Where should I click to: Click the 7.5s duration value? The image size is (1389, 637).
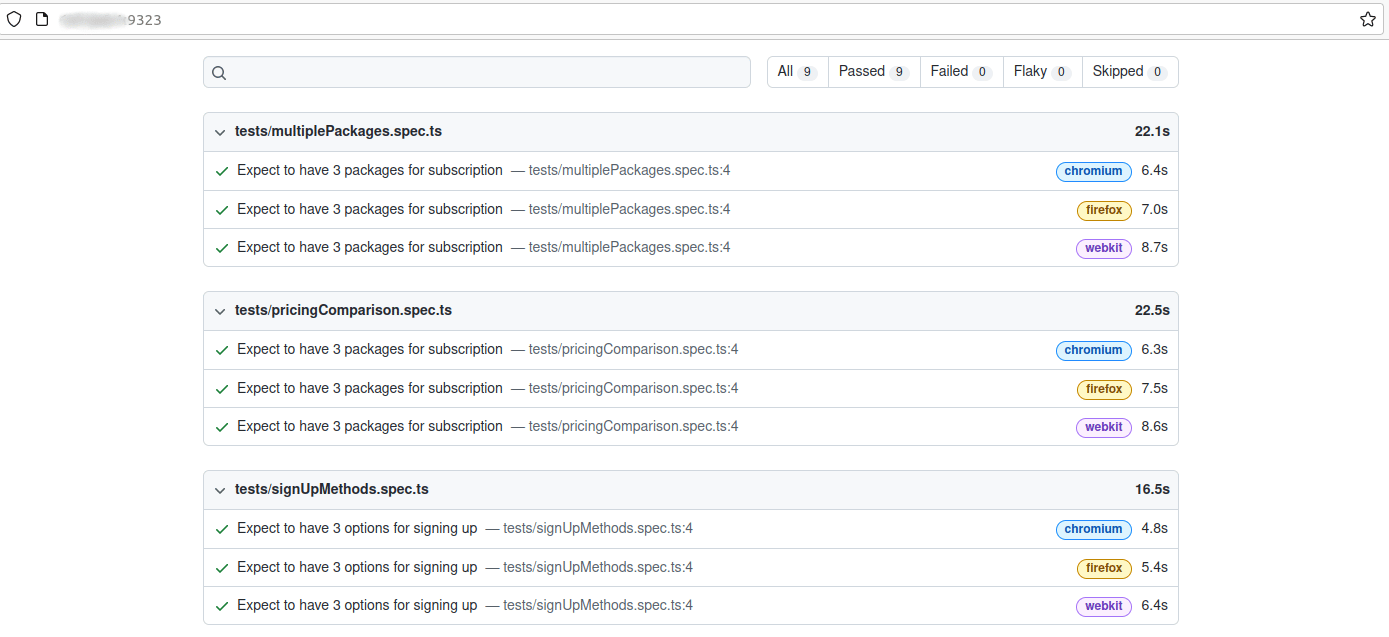tap(1155, 388)
